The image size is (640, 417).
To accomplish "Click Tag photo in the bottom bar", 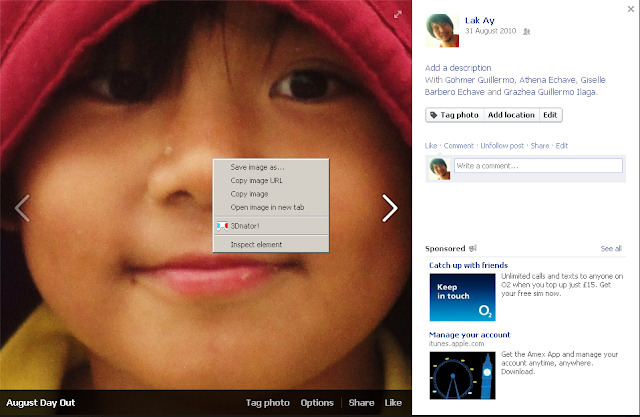I will point(267,403).
